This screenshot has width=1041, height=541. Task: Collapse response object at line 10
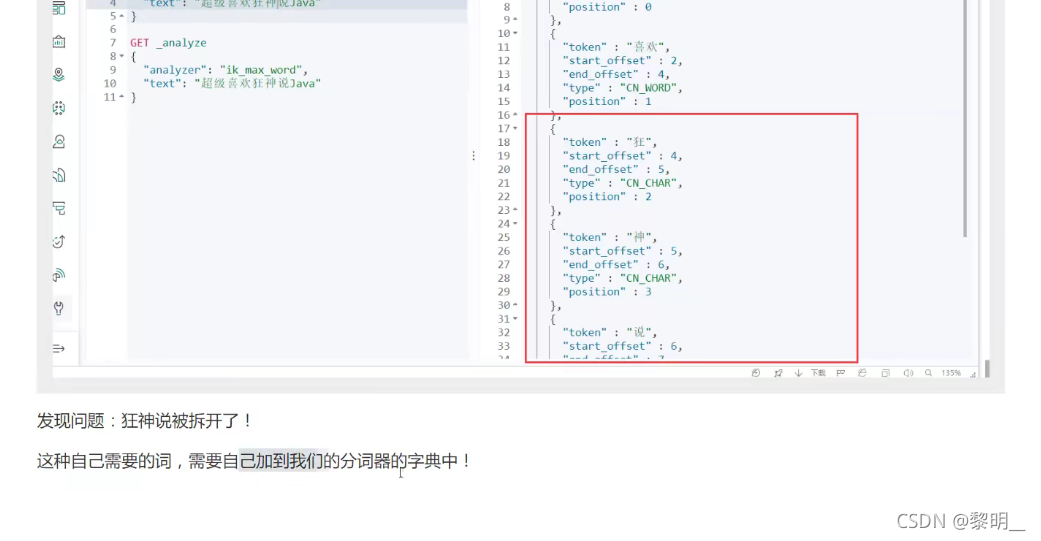(515, 33)
